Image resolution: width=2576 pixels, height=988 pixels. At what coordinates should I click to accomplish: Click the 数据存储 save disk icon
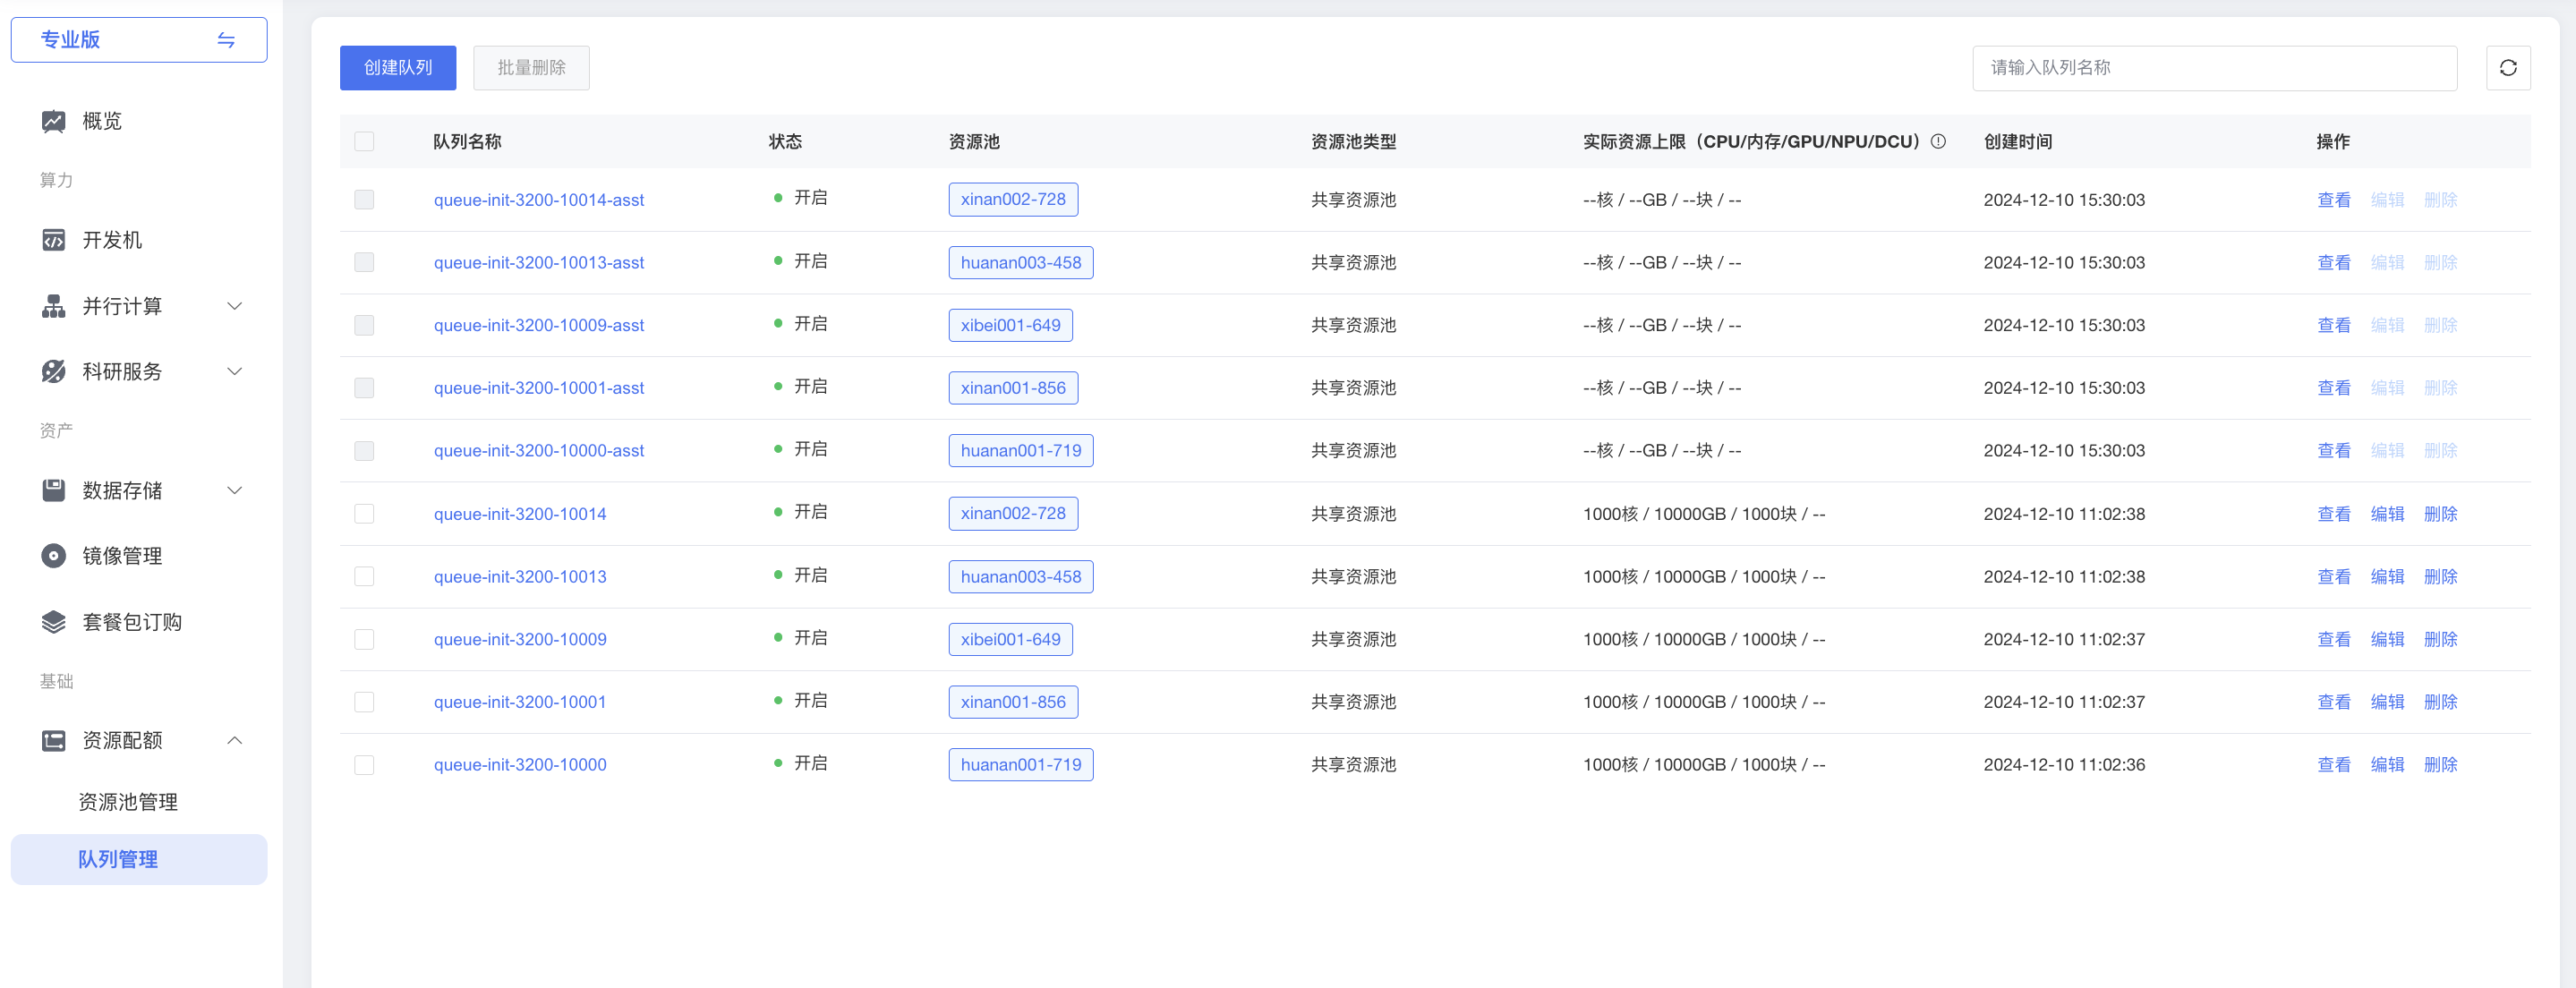53,490
